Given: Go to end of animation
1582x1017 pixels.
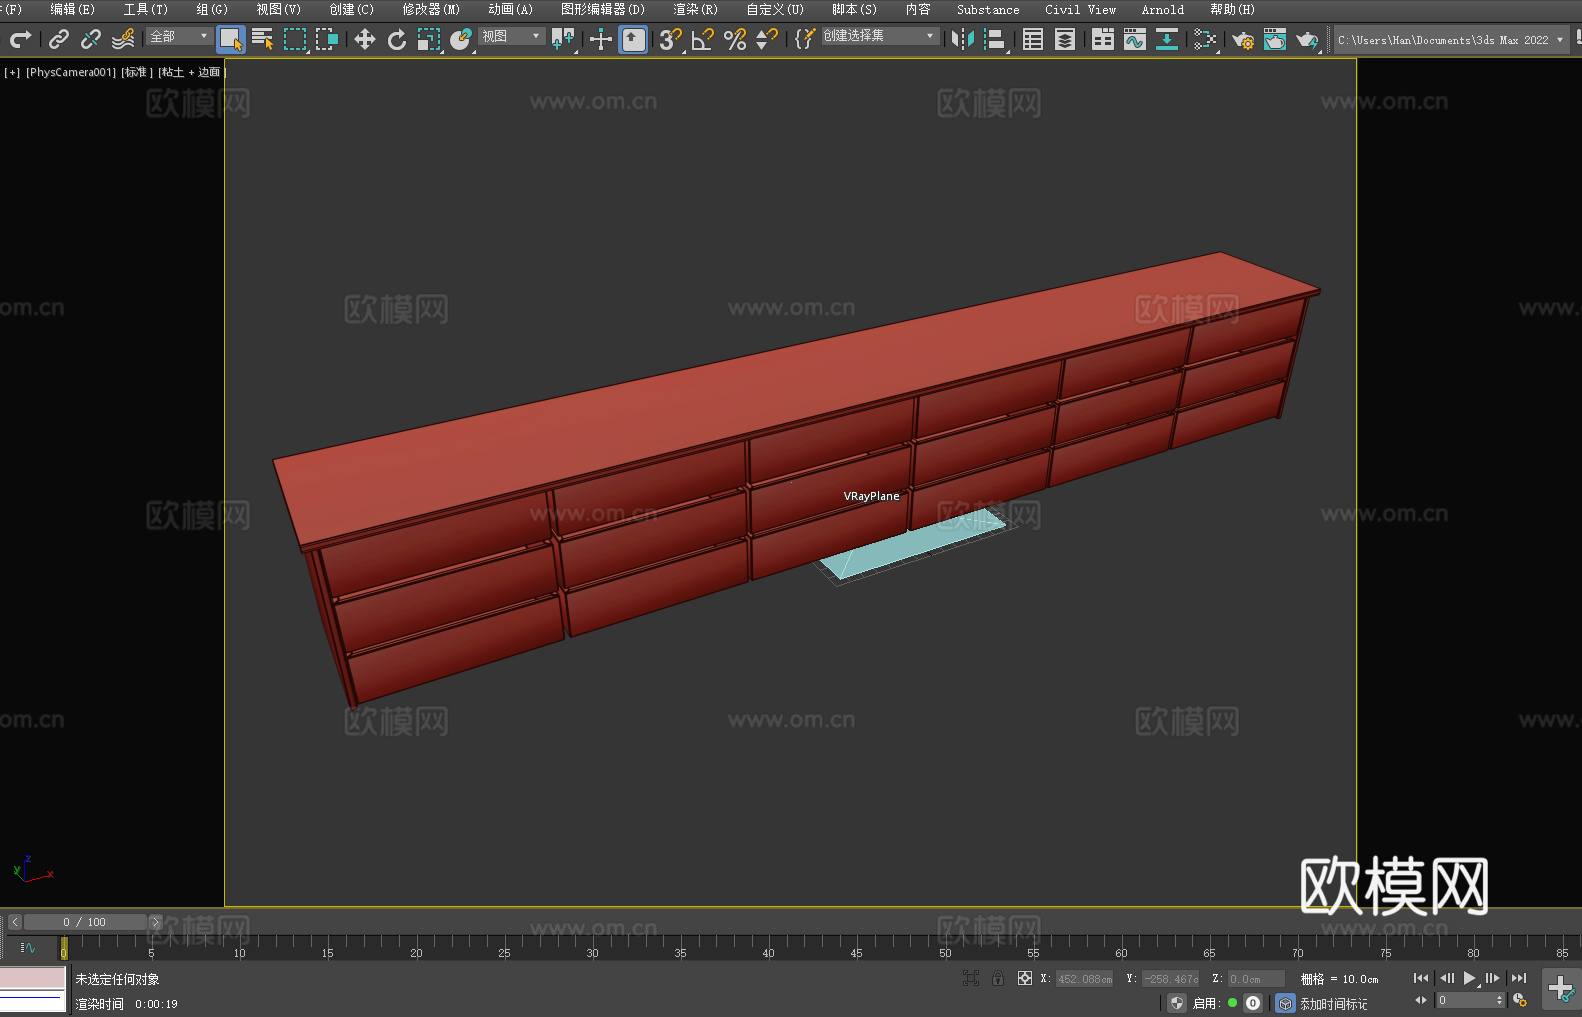Looking at the screenshot, I should (x=1519, y=978).
